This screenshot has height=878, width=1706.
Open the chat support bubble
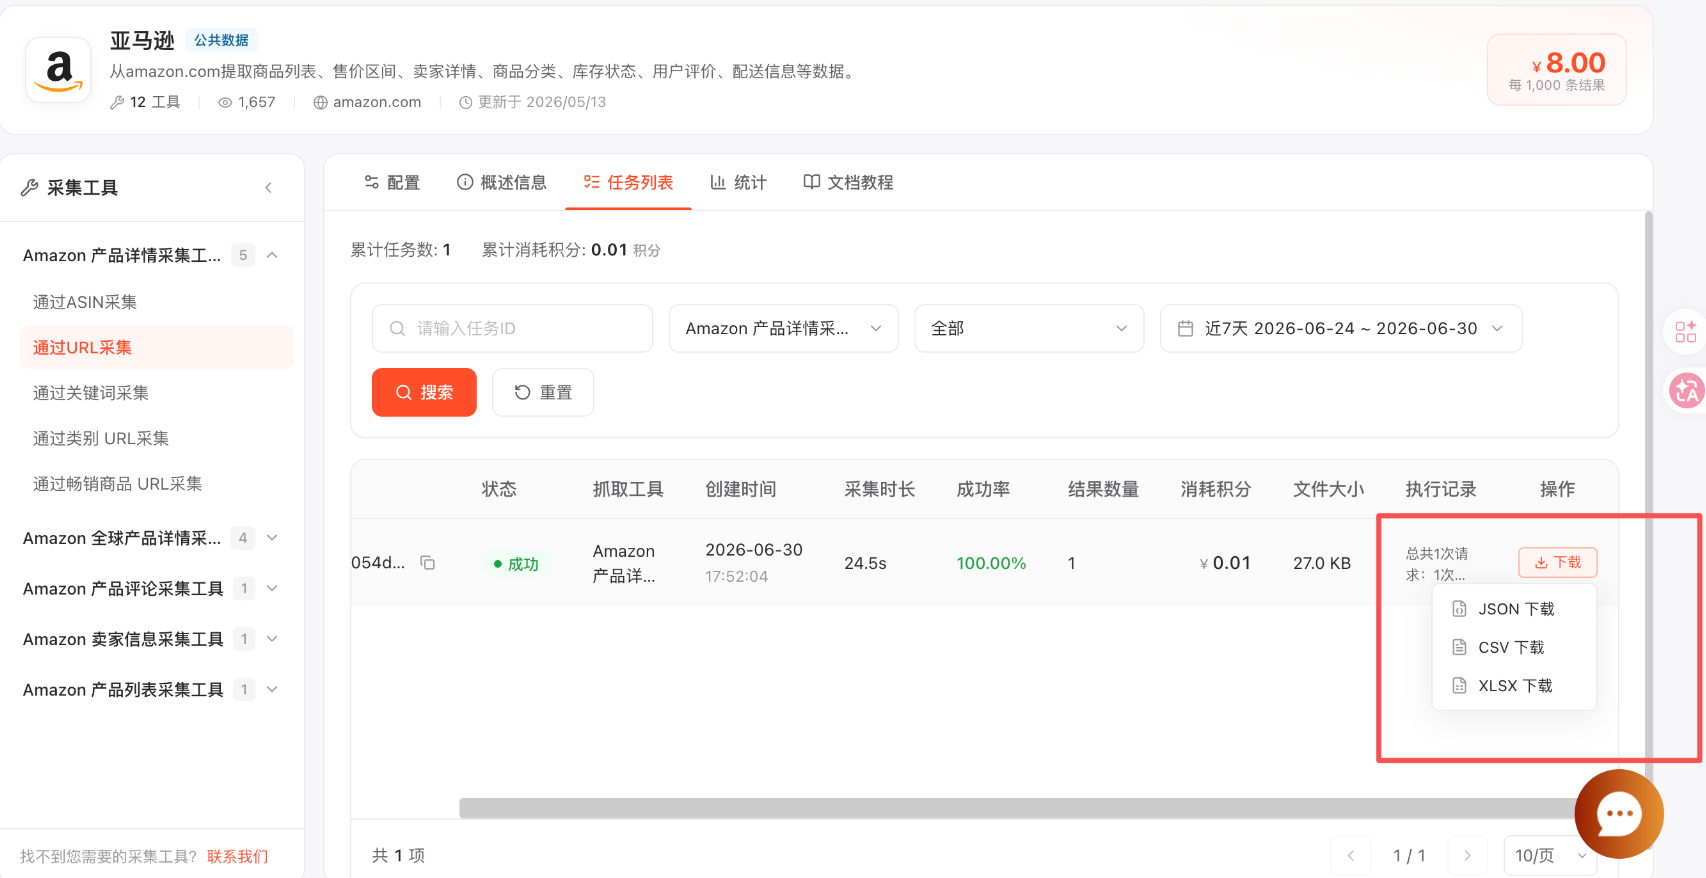[x=1618, y=814]
